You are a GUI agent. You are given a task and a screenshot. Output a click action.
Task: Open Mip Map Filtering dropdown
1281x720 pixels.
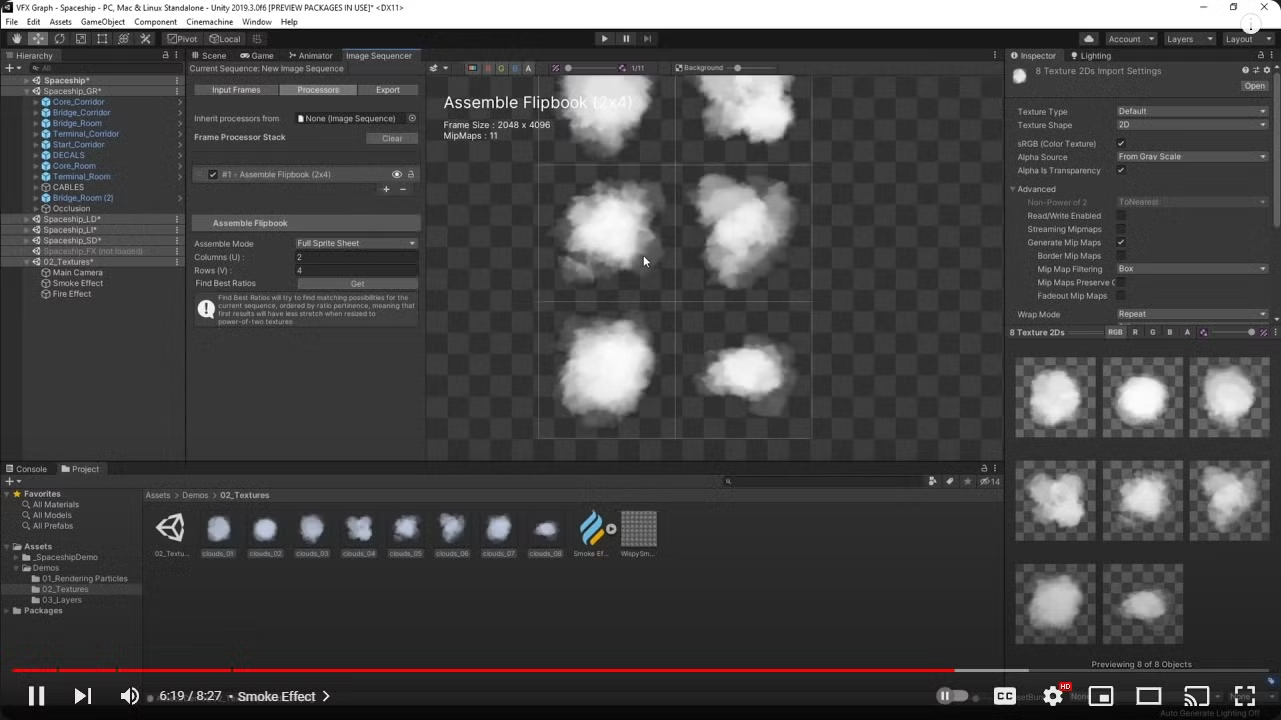click(1192, 269)
